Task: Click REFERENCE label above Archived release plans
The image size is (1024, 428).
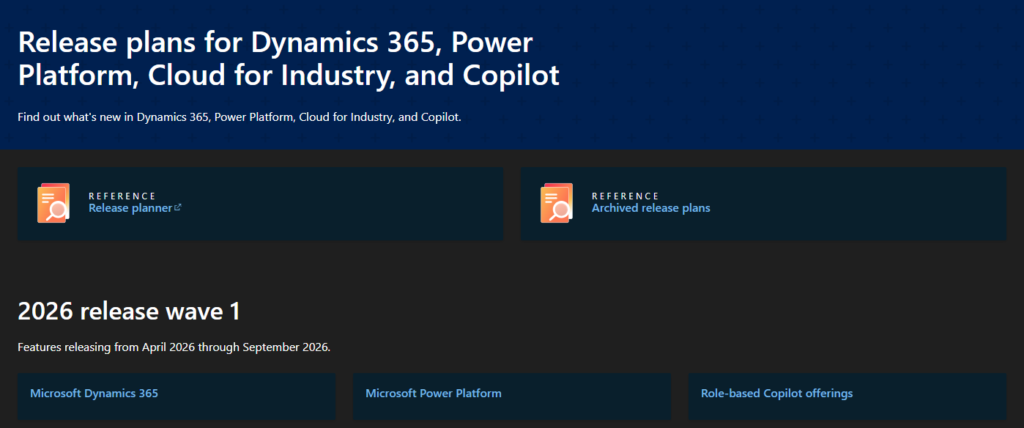Action: [625, 196]
